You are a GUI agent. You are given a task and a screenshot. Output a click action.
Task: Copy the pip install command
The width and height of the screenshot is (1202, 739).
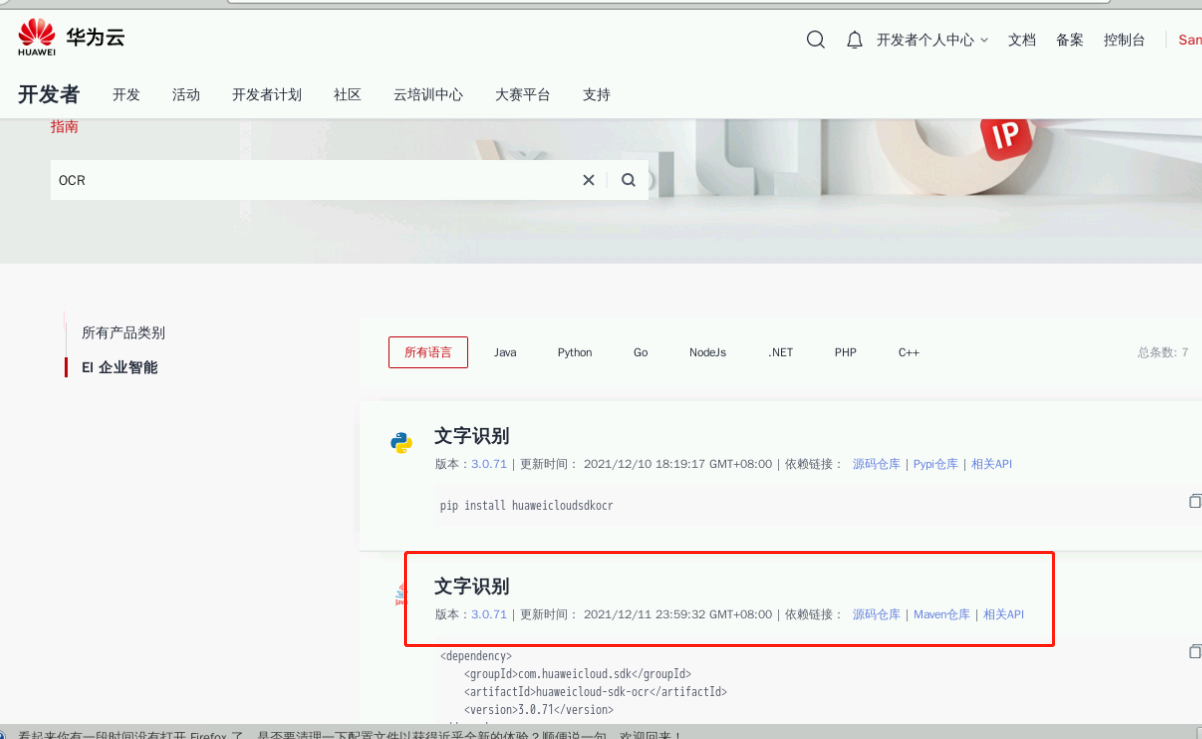point(1194,501)
